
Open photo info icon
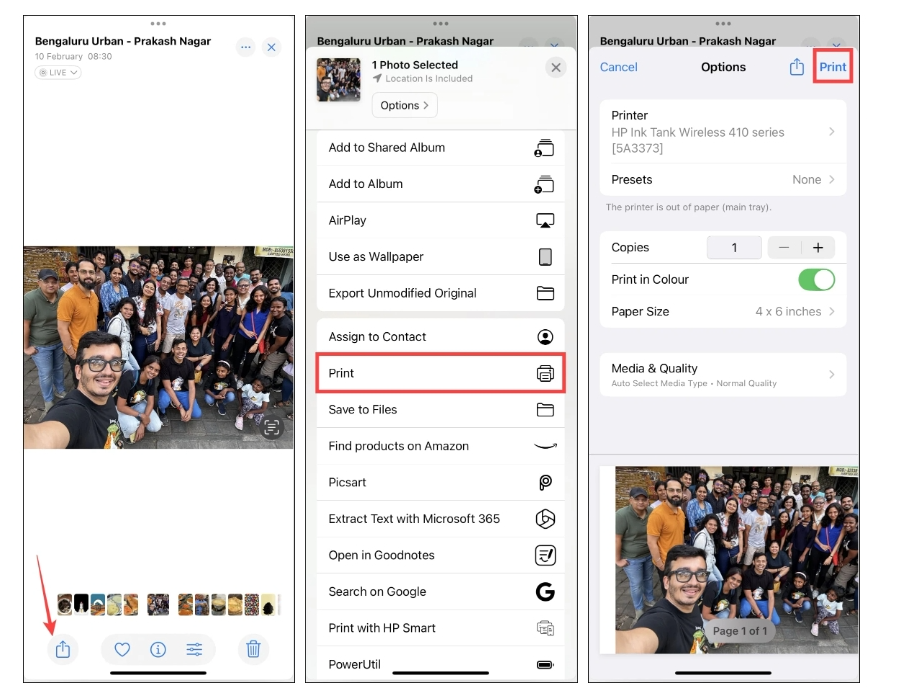(158, 649)
